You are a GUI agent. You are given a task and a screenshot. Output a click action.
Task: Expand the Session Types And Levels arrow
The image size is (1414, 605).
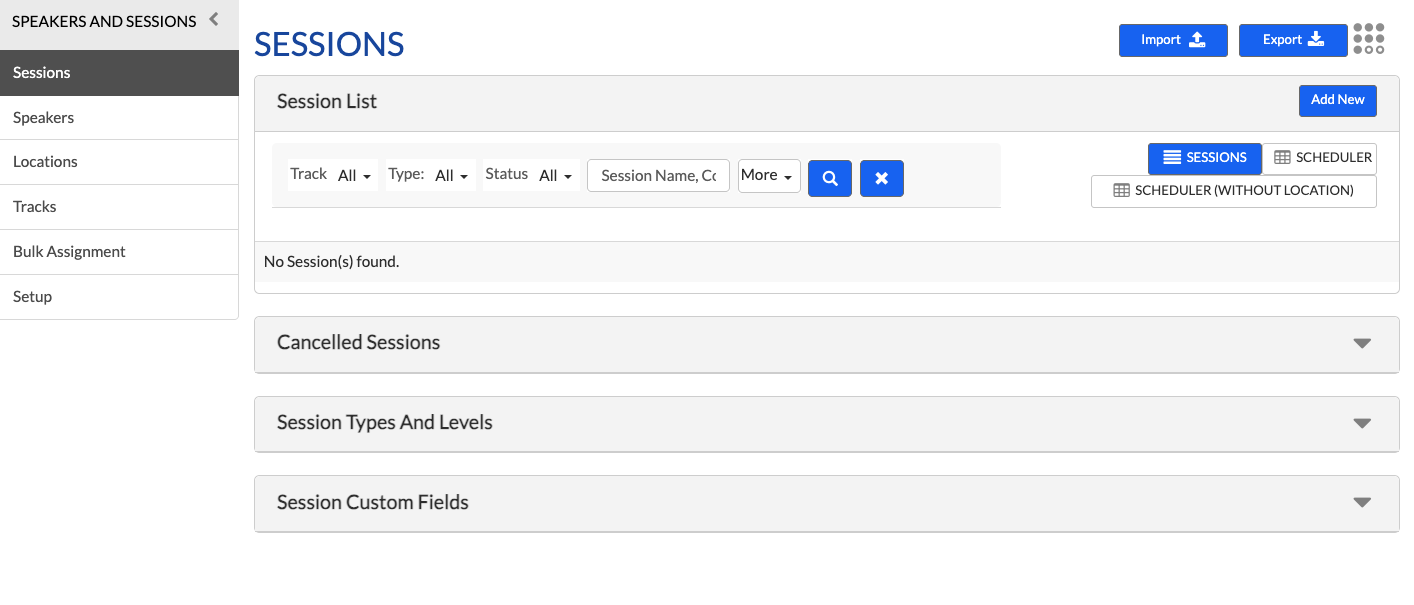(1361, 423)
